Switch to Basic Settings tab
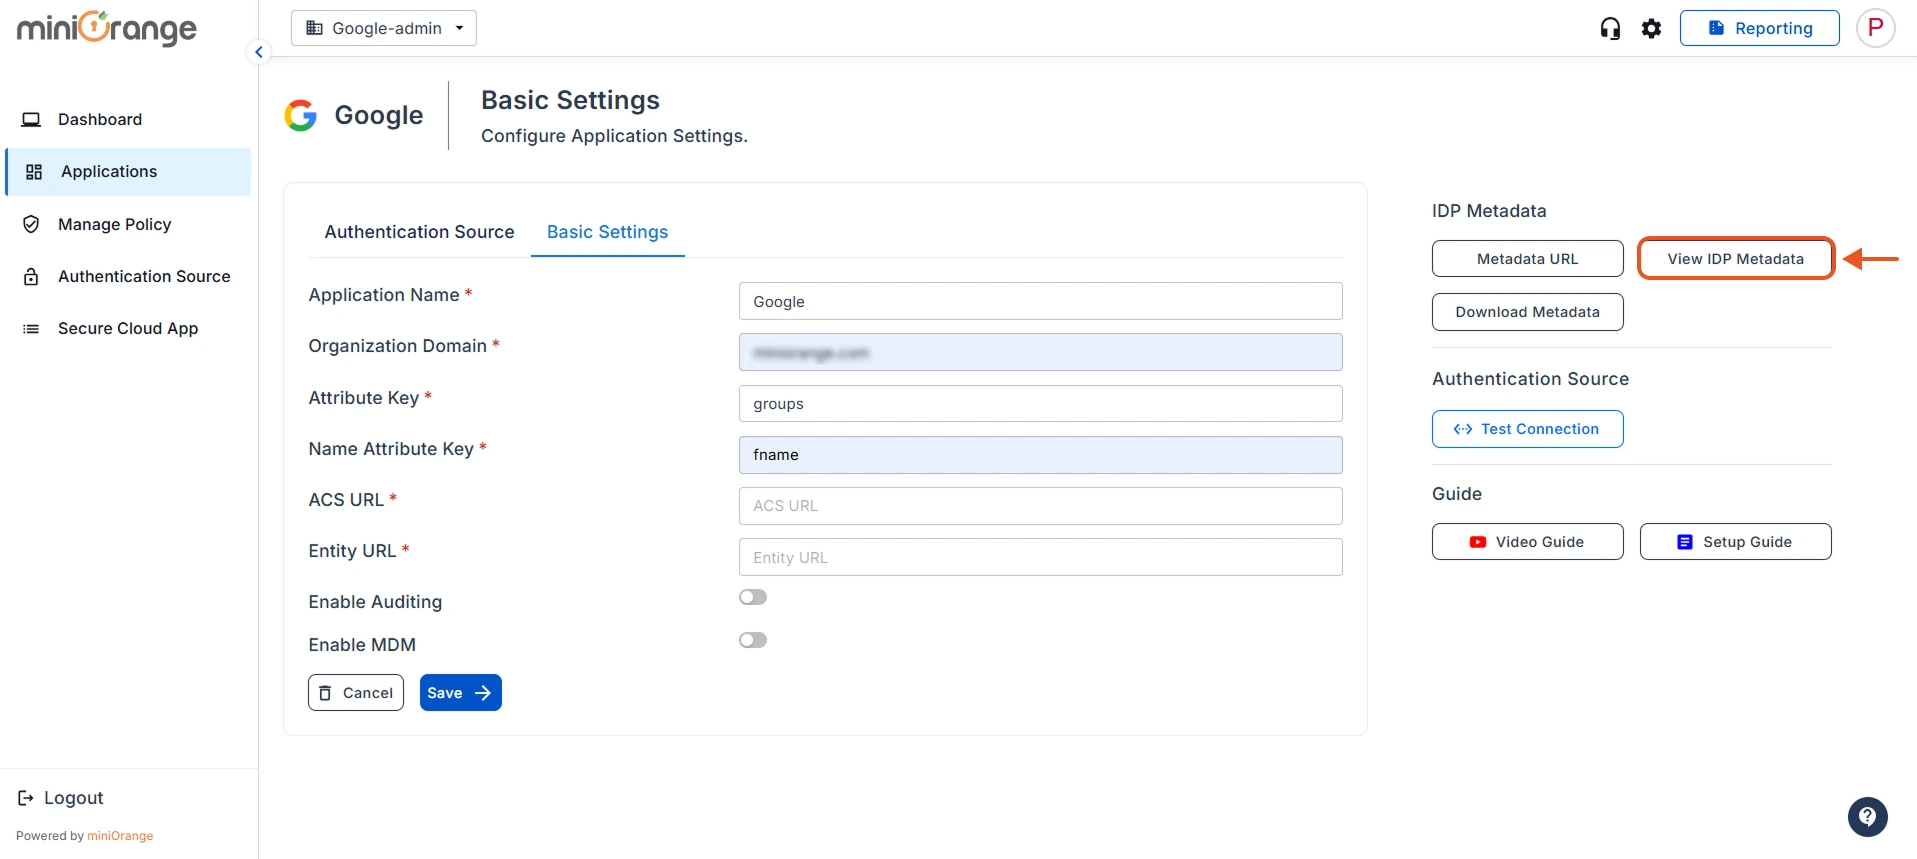The image size is (1917, 859). [x=607, y=232]
